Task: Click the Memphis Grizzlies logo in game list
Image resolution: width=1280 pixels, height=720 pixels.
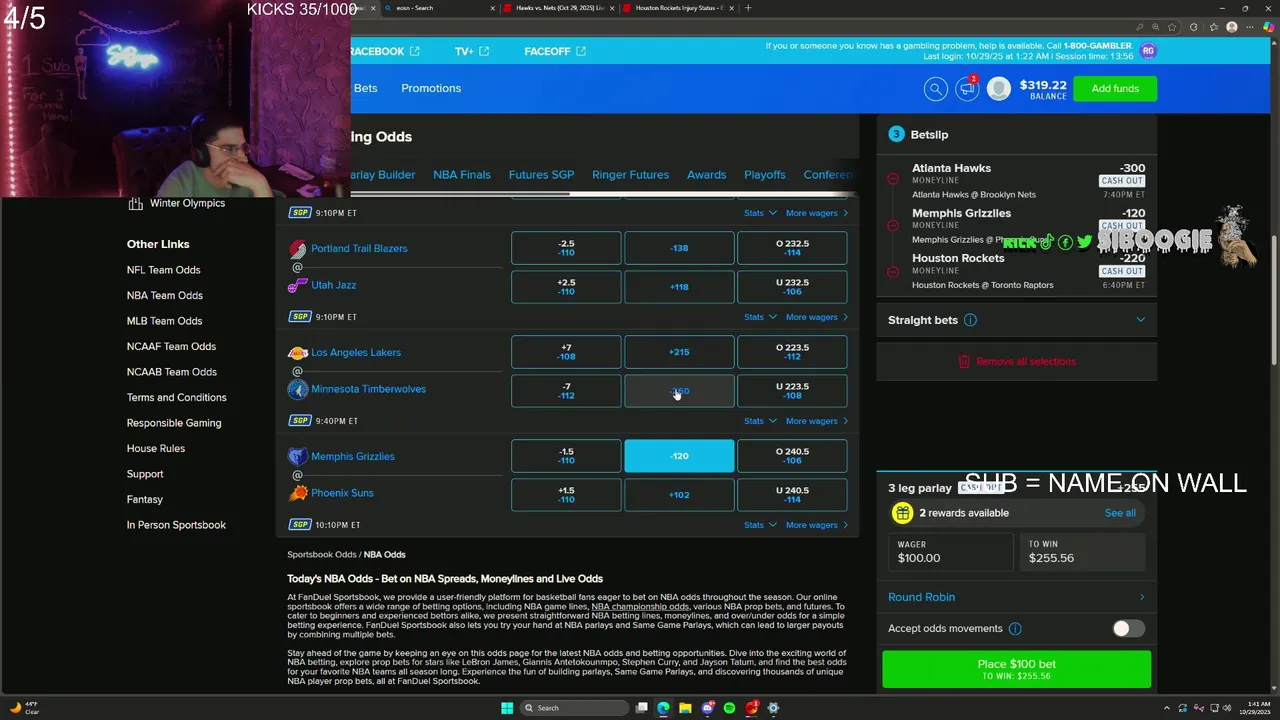Action: [x=298, y=457]
